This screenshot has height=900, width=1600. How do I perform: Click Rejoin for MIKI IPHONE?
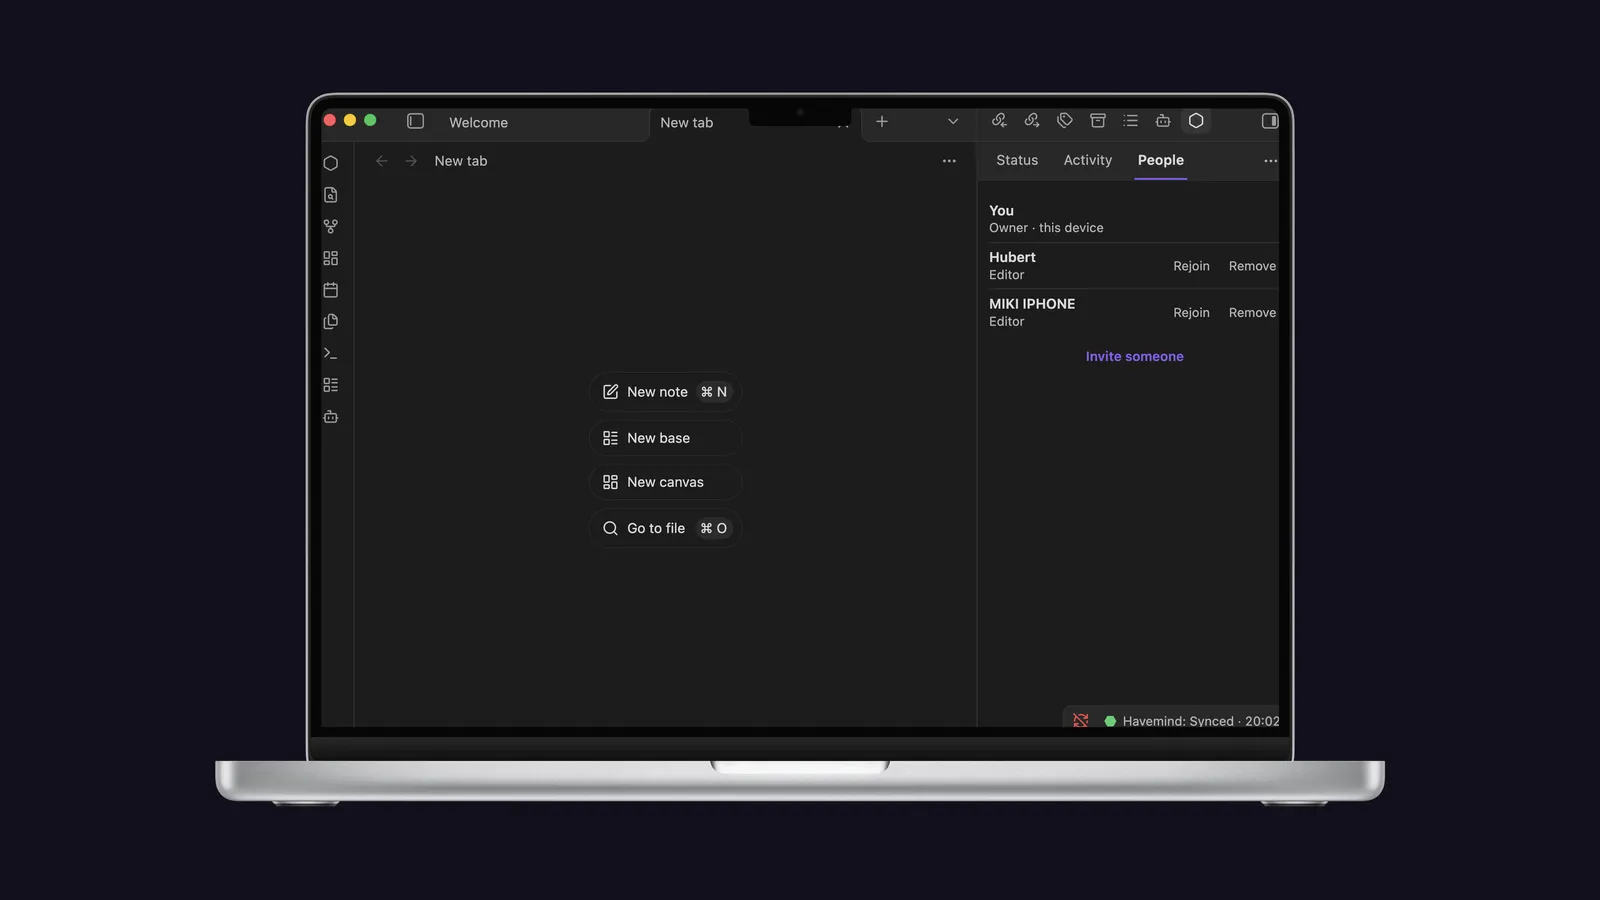coord(1191,313)
